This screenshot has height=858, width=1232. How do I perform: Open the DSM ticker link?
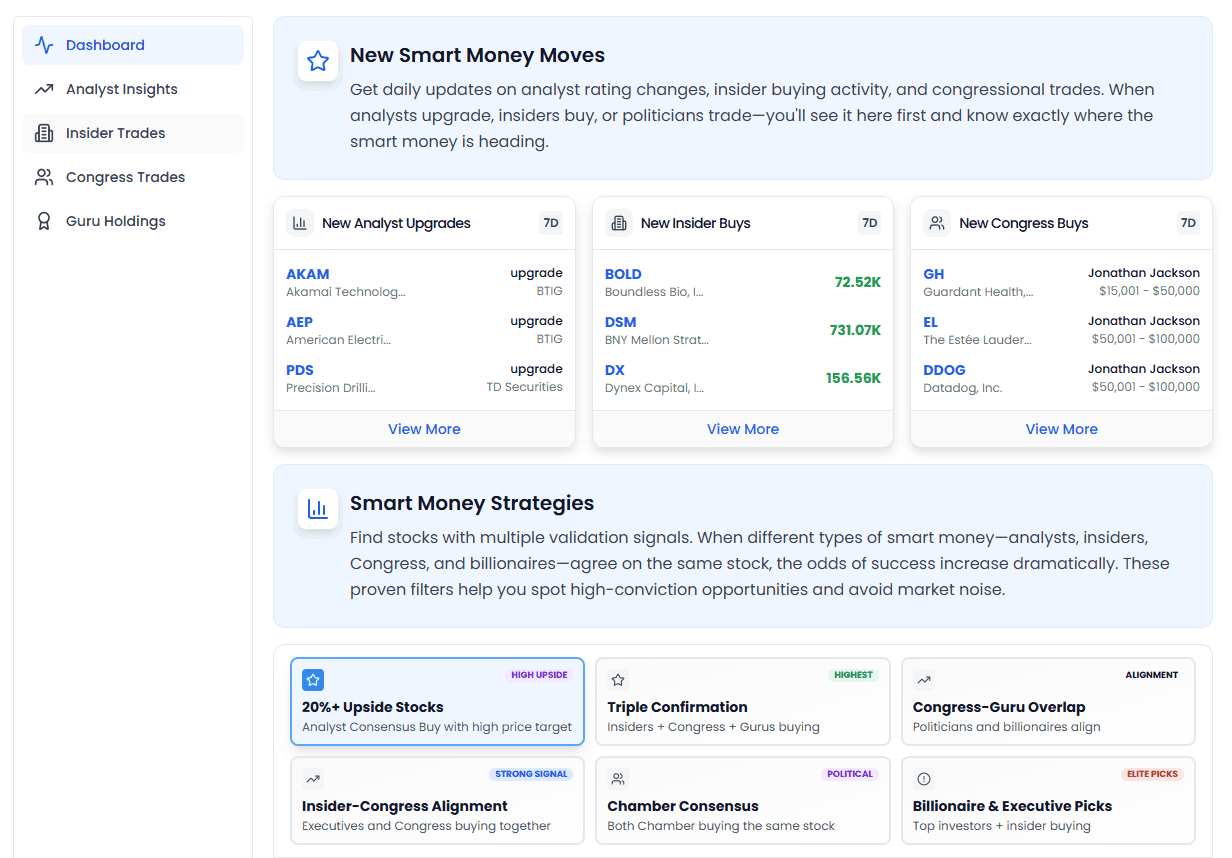pyautogui.click(x=620, y=322)
